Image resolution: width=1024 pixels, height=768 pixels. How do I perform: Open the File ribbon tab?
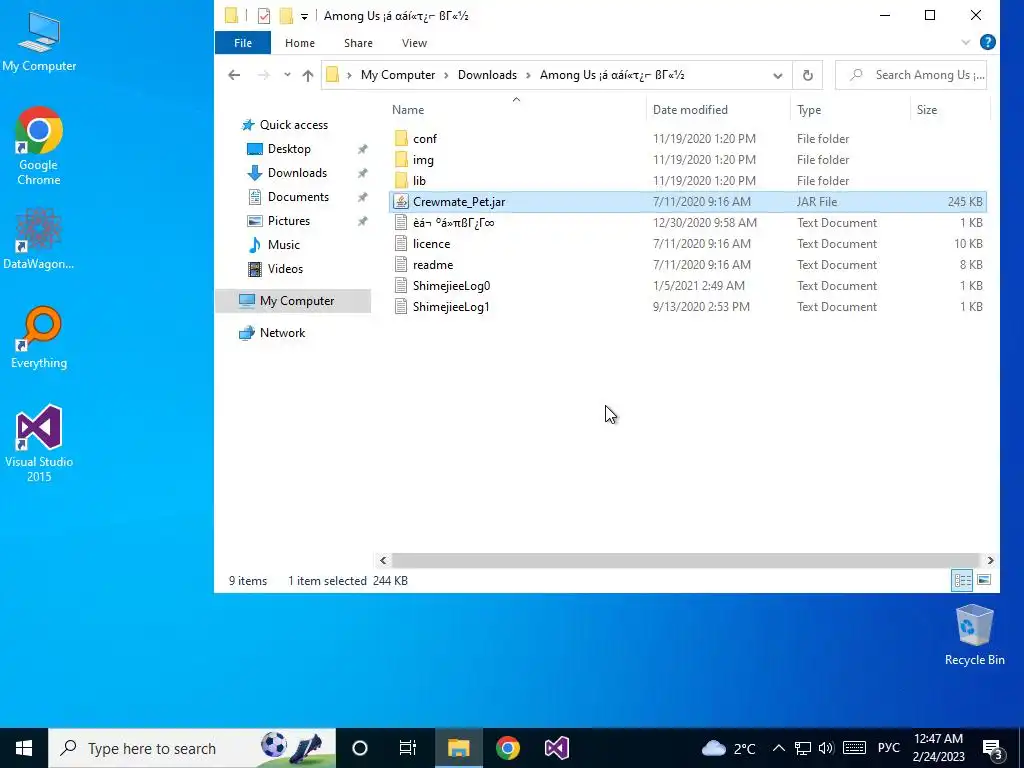[x=242, y=43]
